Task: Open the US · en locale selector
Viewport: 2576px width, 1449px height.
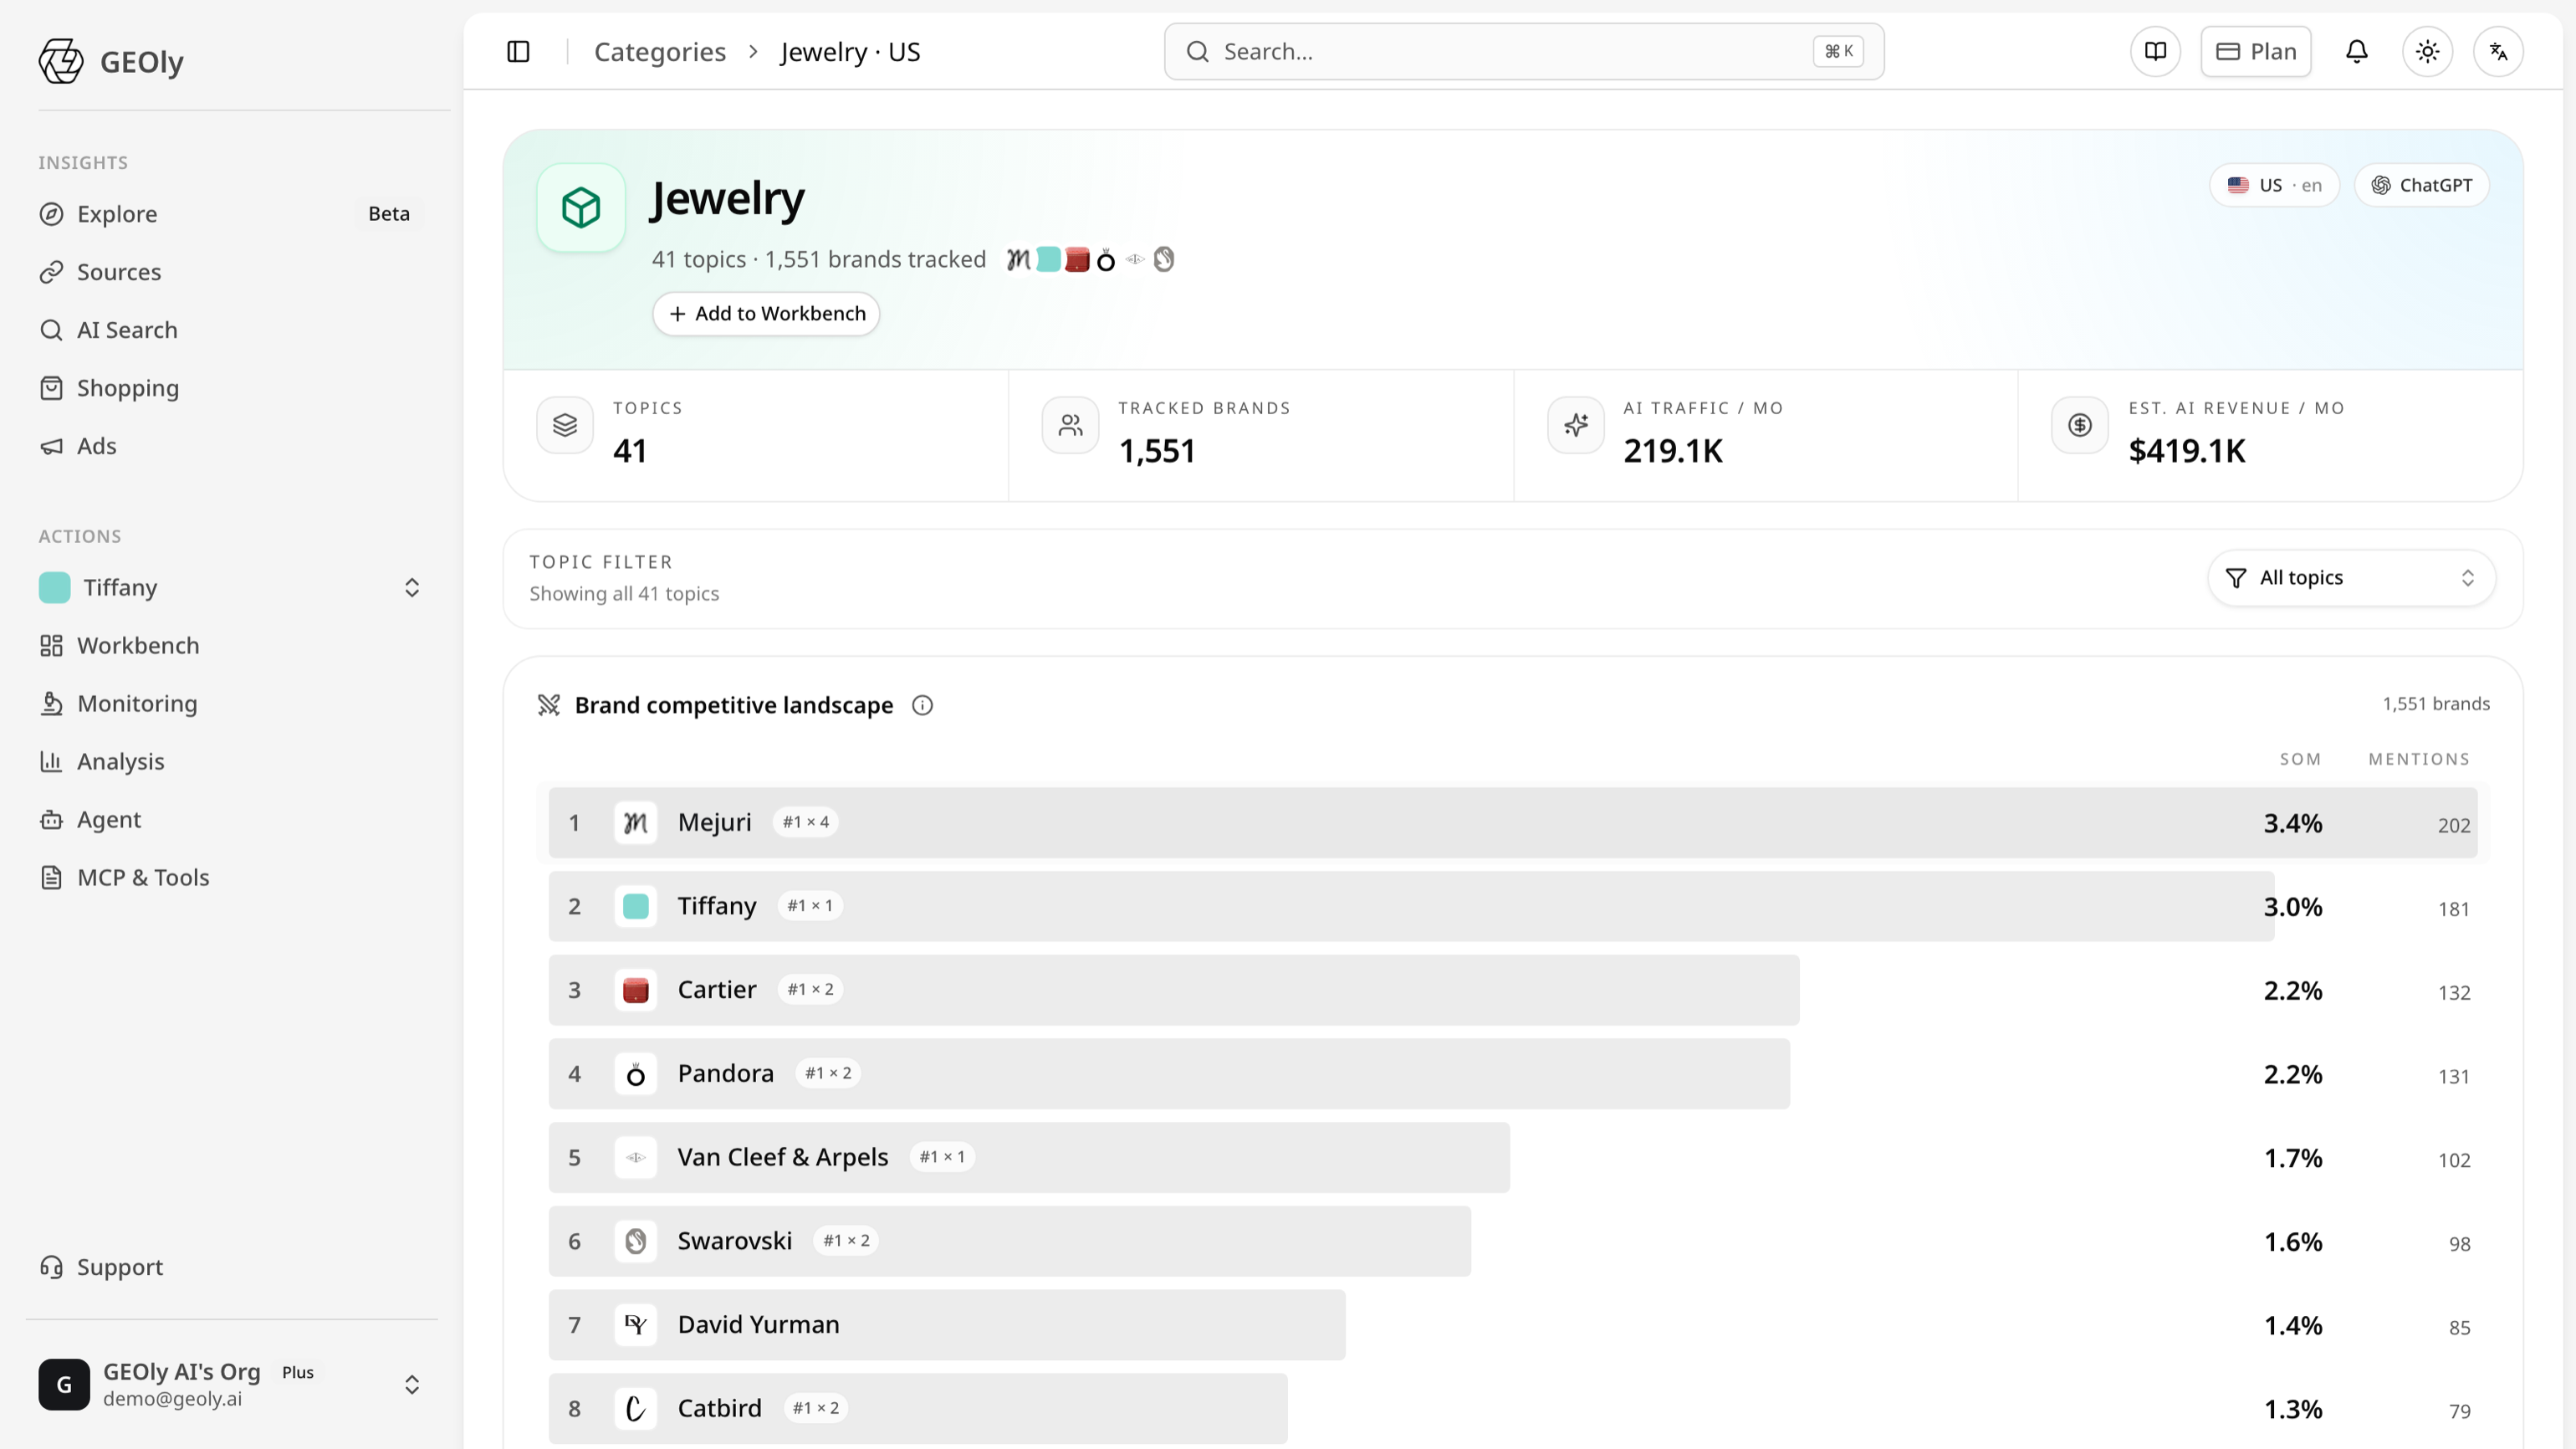Action: [x=2274, y=186]
